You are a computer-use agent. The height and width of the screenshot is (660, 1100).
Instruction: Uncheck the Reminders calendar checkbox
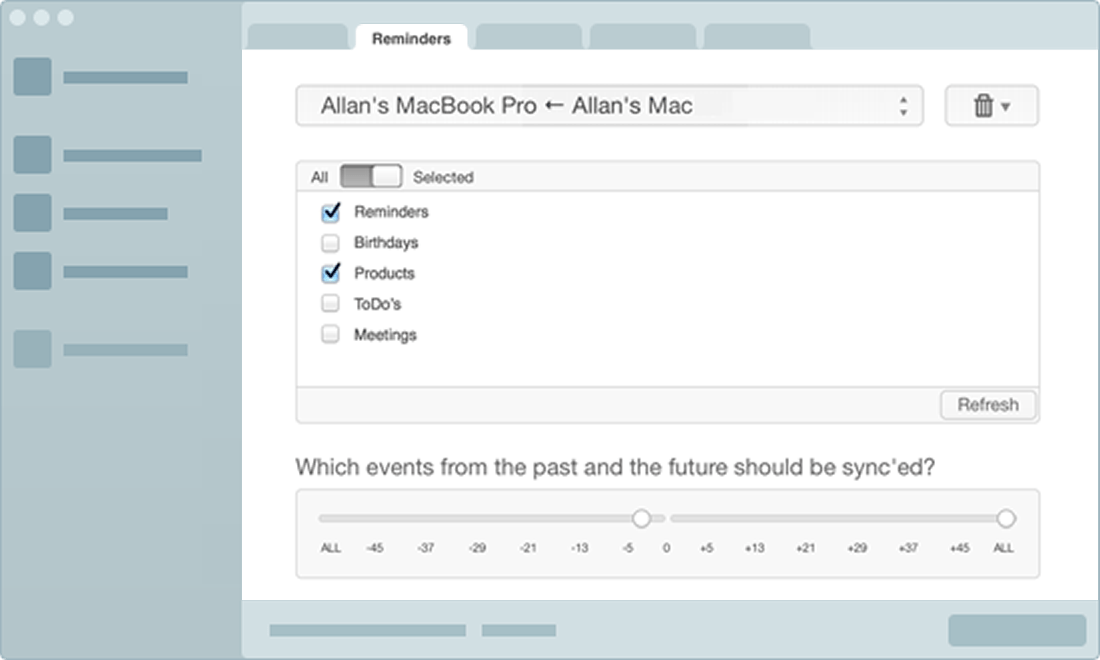[x=330, y=212]
